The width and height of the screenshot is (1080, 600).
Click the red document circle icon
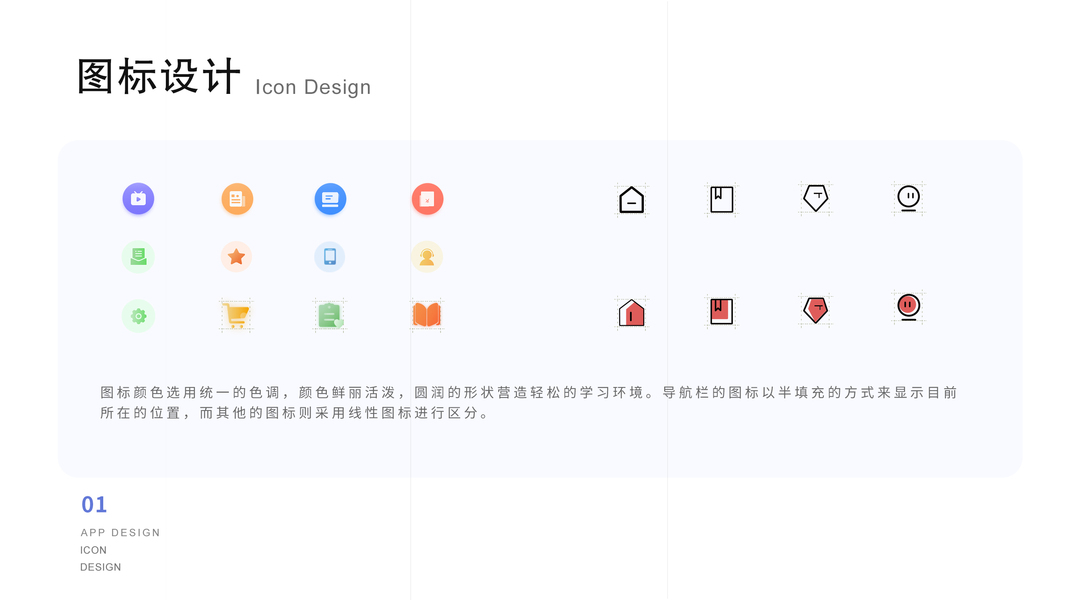427,199
